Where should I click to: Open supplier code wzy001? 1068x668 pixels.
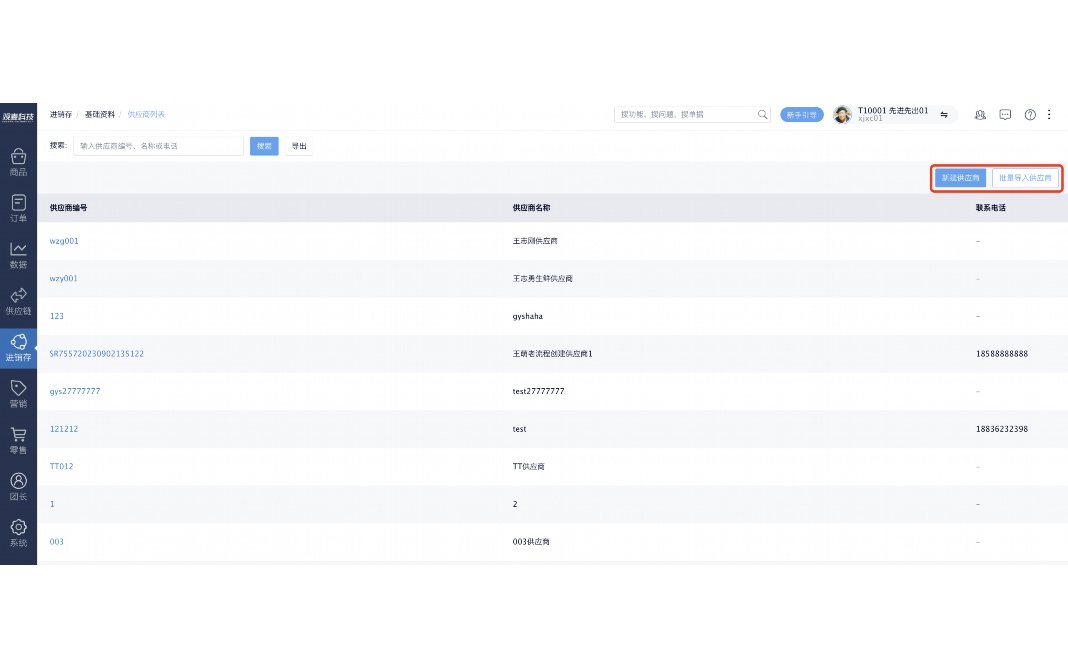tap(63, 279)
